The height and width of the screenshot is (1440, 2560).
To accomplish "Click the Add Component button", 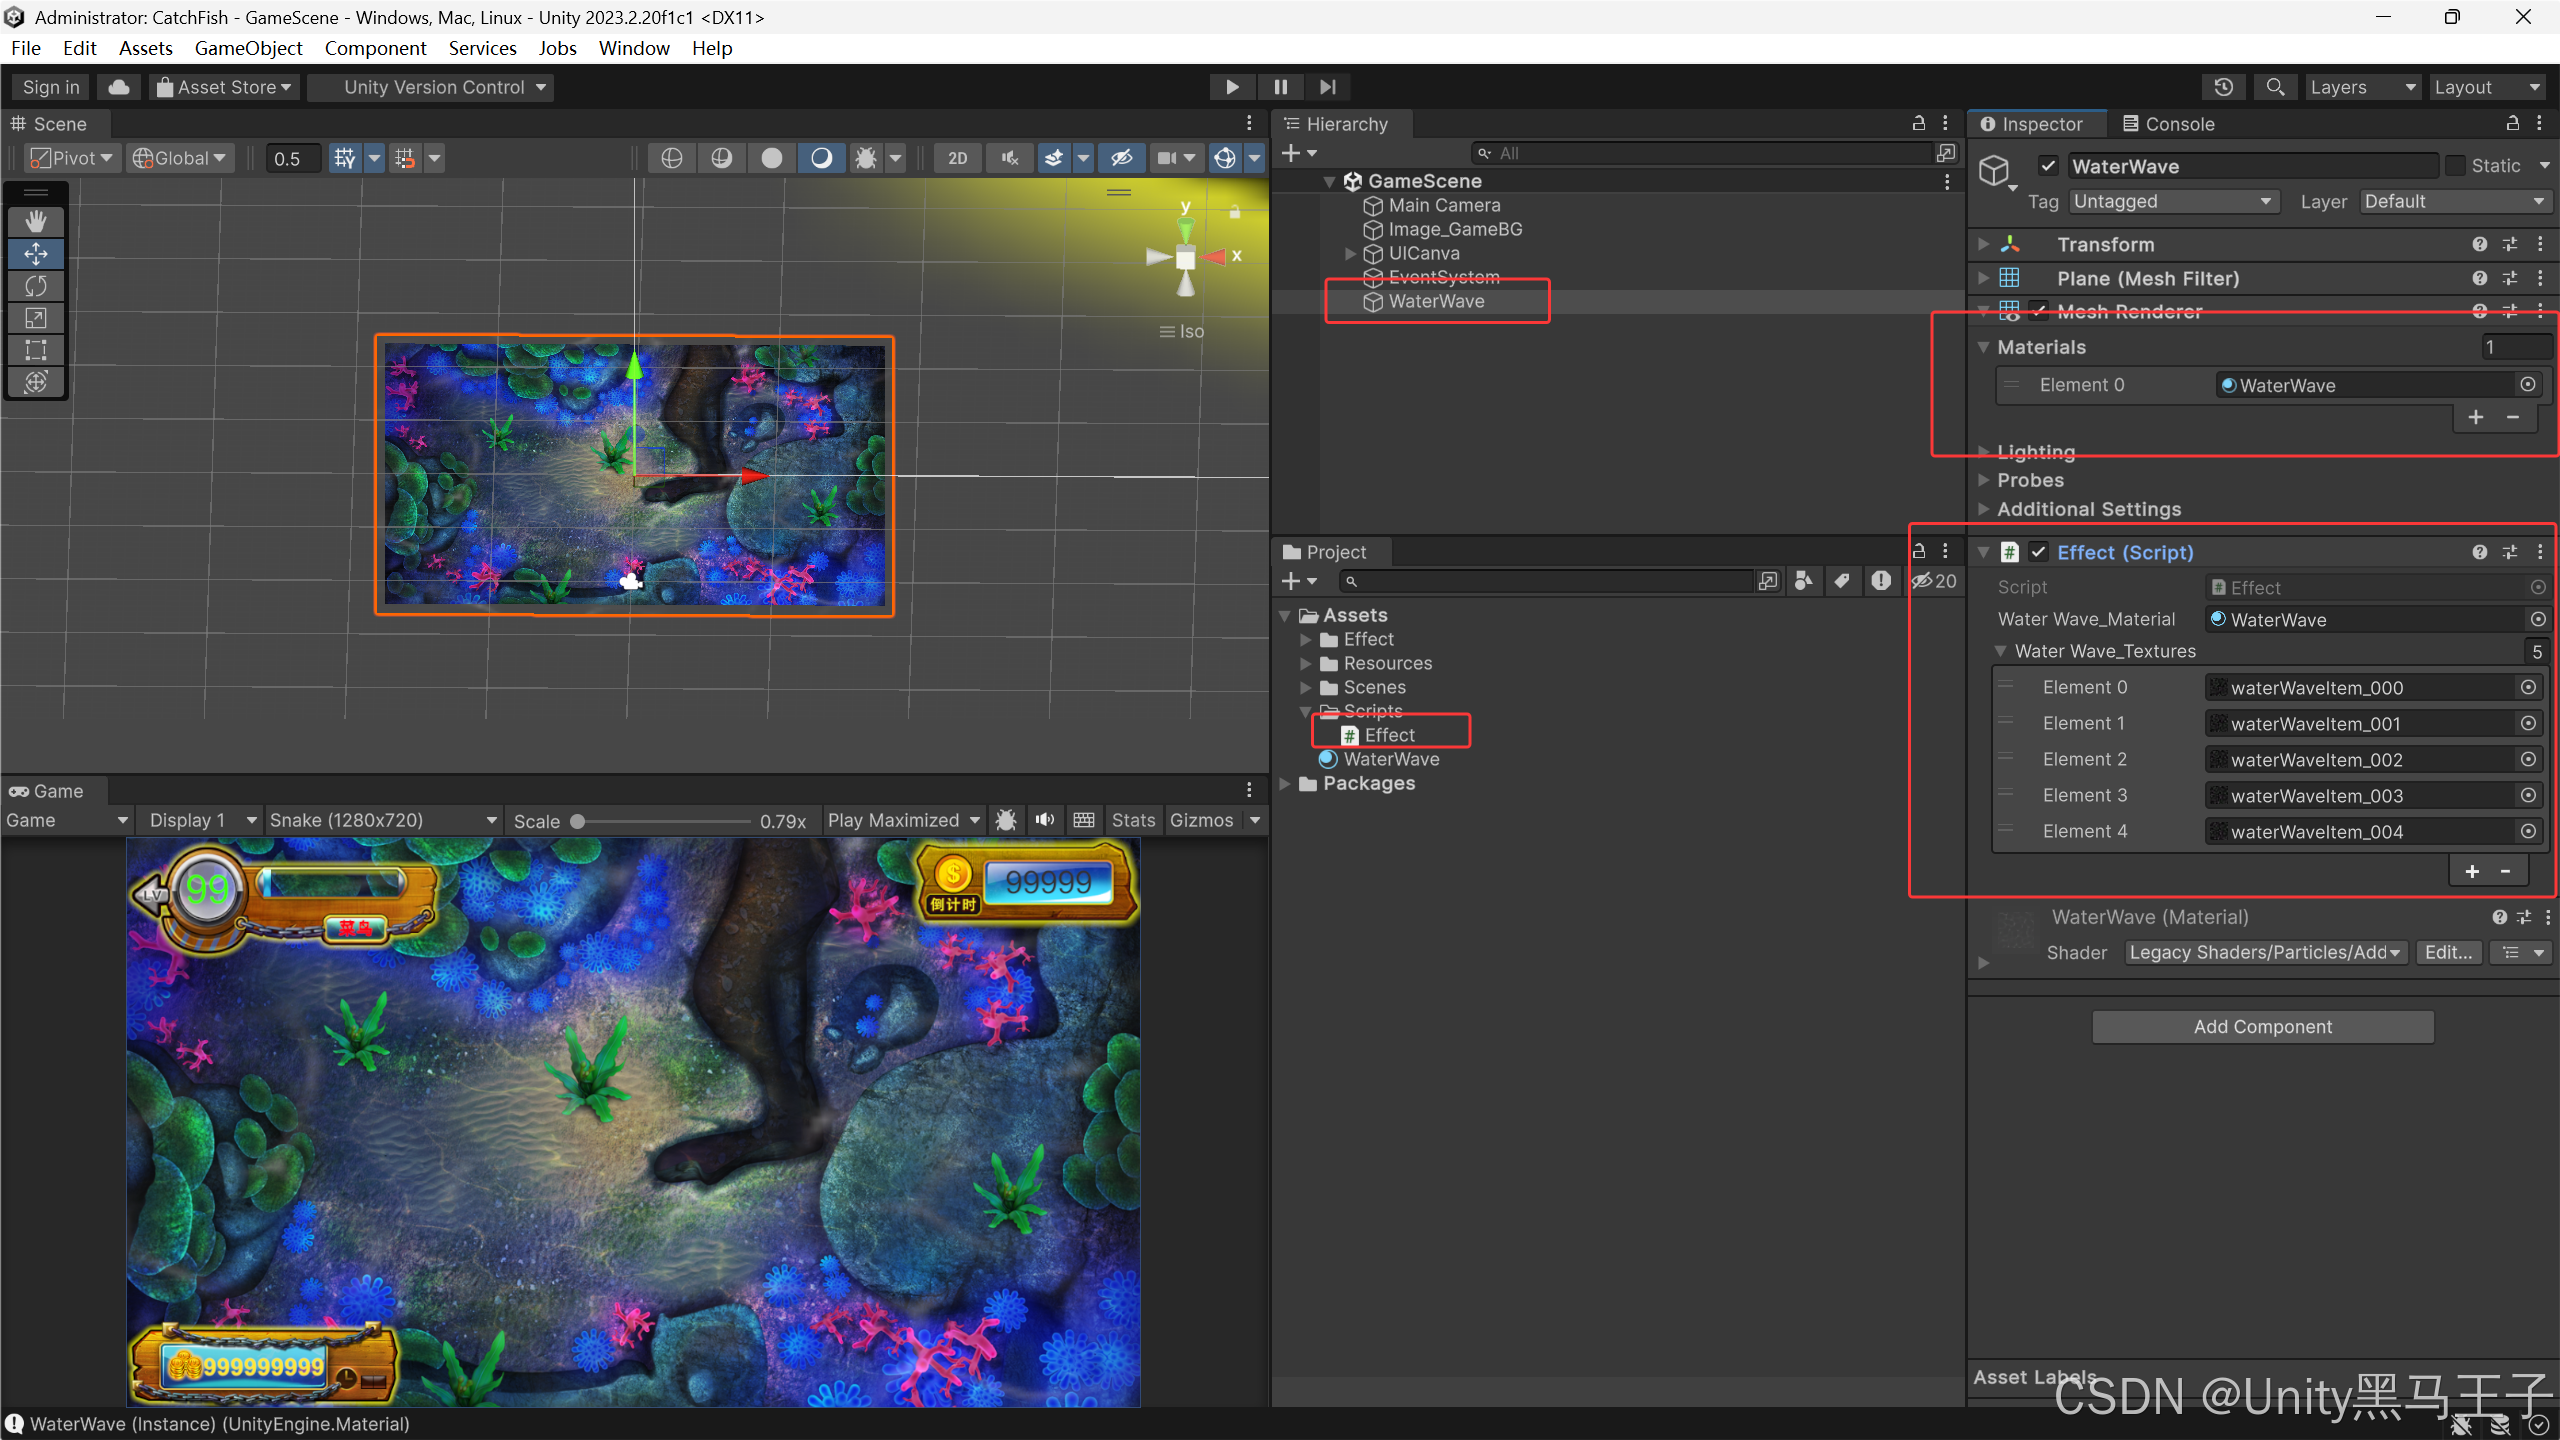I will pyautogui.click(x=2262, y=1027).
